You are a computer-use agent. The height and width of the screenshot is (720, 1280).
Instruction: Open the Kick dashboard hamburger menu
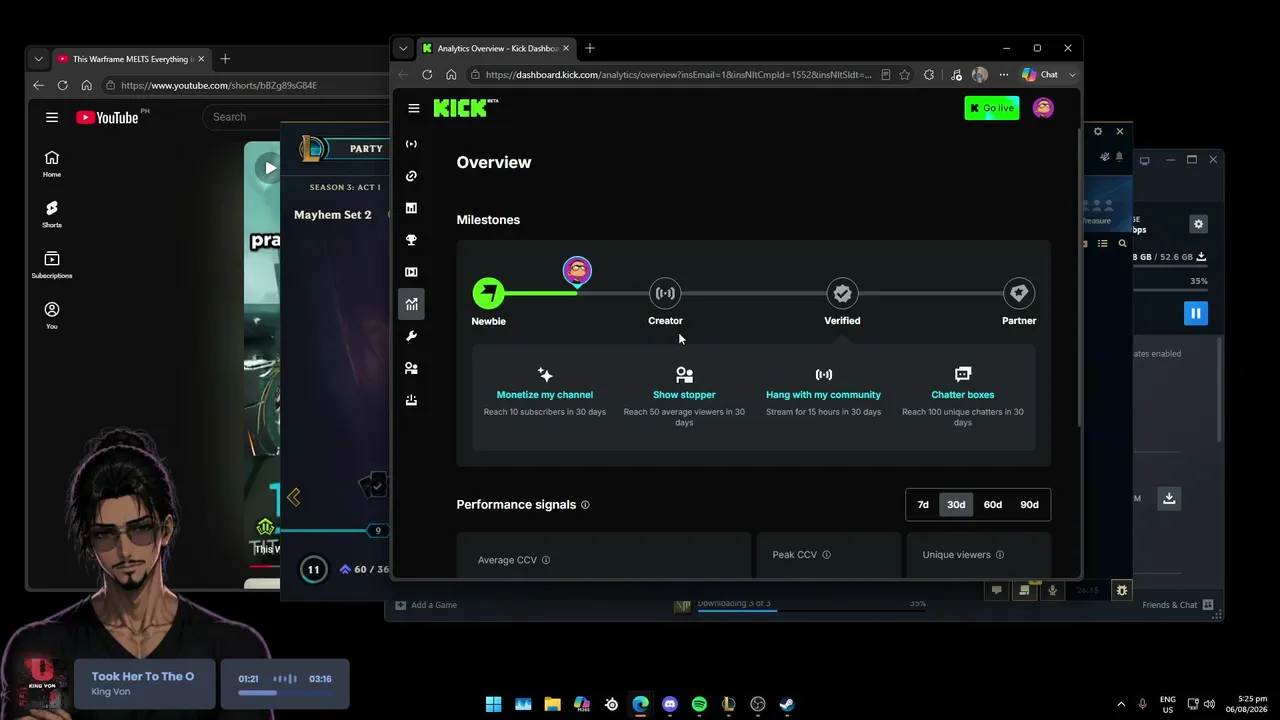tap(414, 108)
